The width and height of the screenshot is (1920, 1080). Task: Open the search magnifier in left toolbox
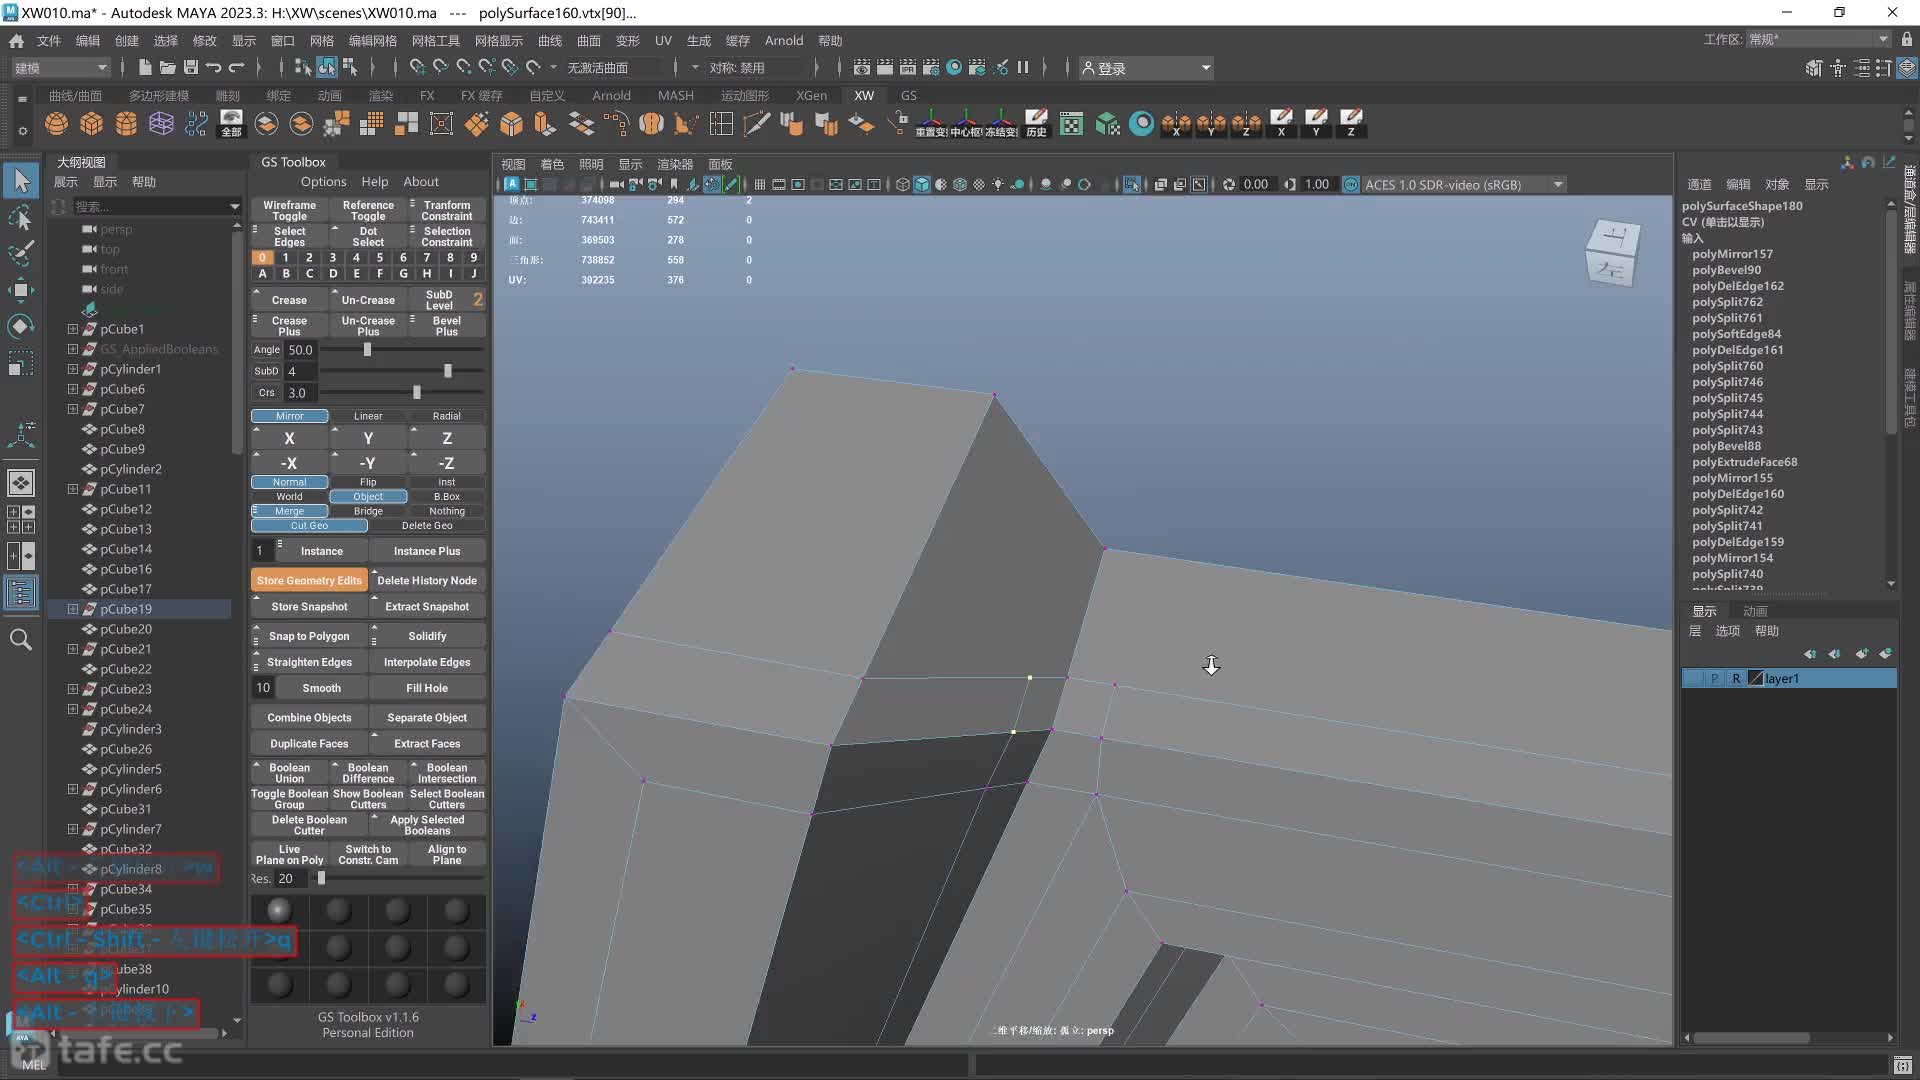tap(21, 640)
